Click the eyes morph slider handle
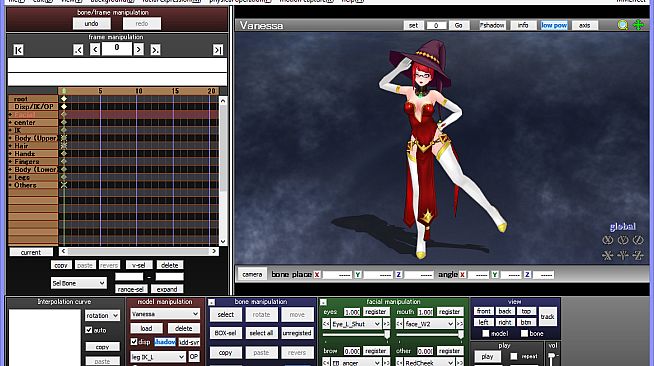The image size is (654, 366). 387,334
